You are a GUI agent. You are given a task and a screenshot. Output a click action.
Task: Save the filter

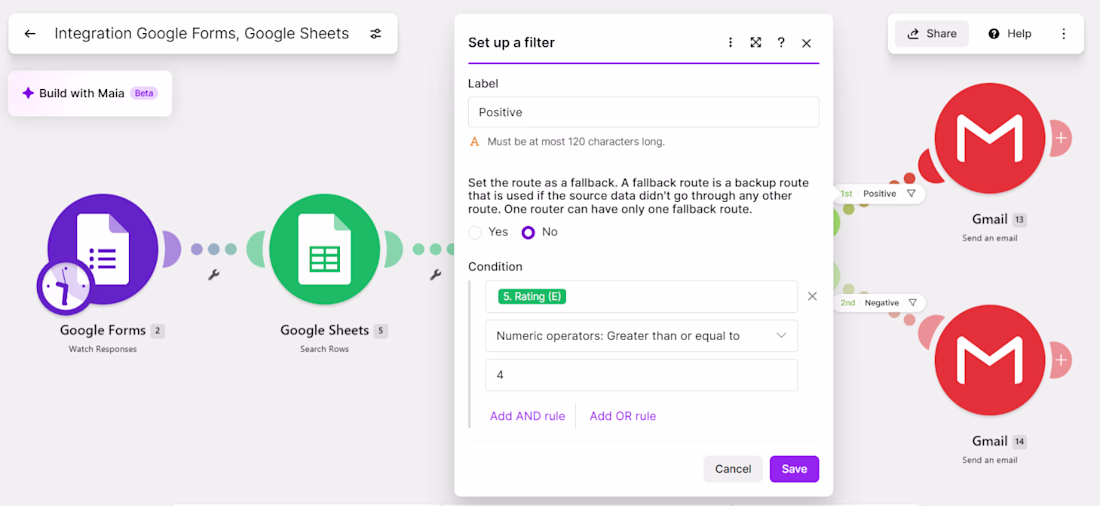(x=794, y=469)
